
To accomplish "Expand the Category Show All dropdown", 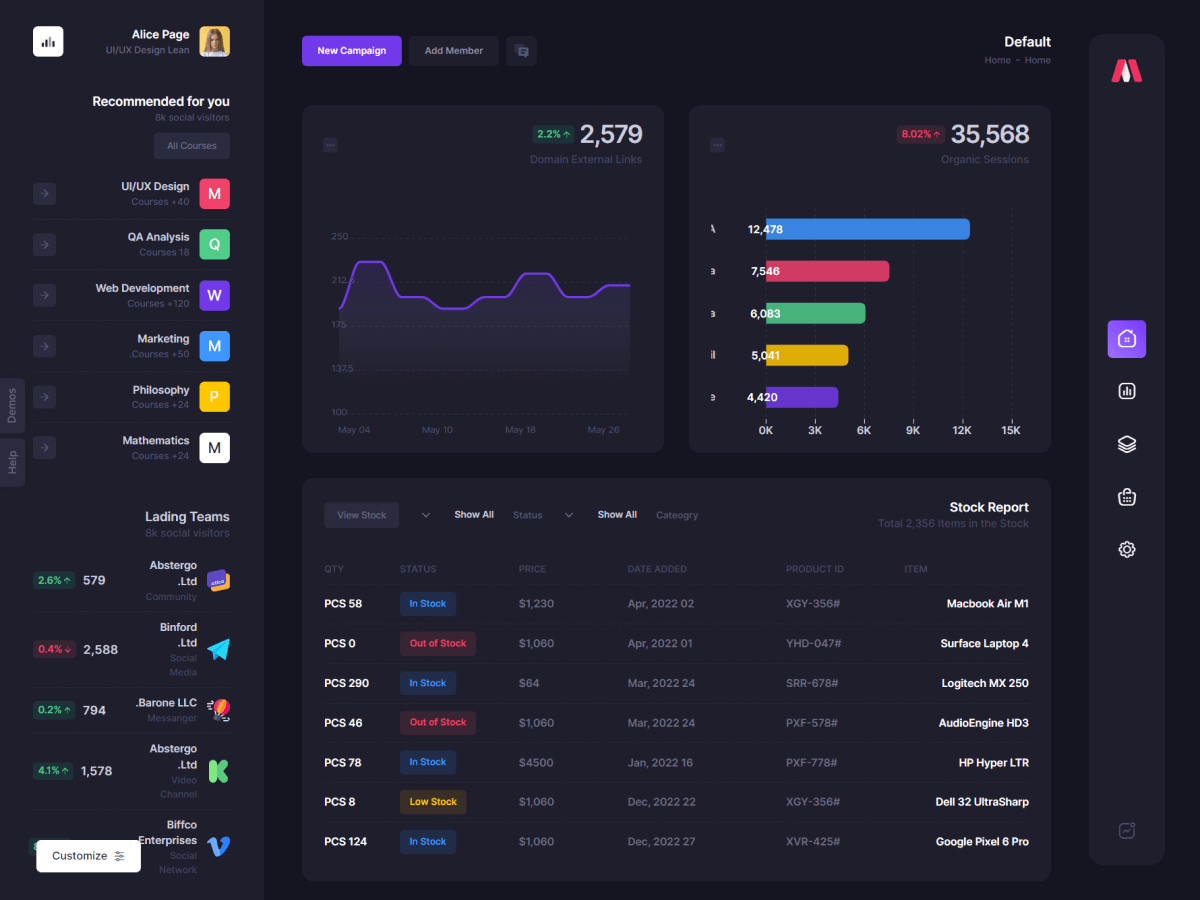I will pyautogui.click(x=569, y=515).
